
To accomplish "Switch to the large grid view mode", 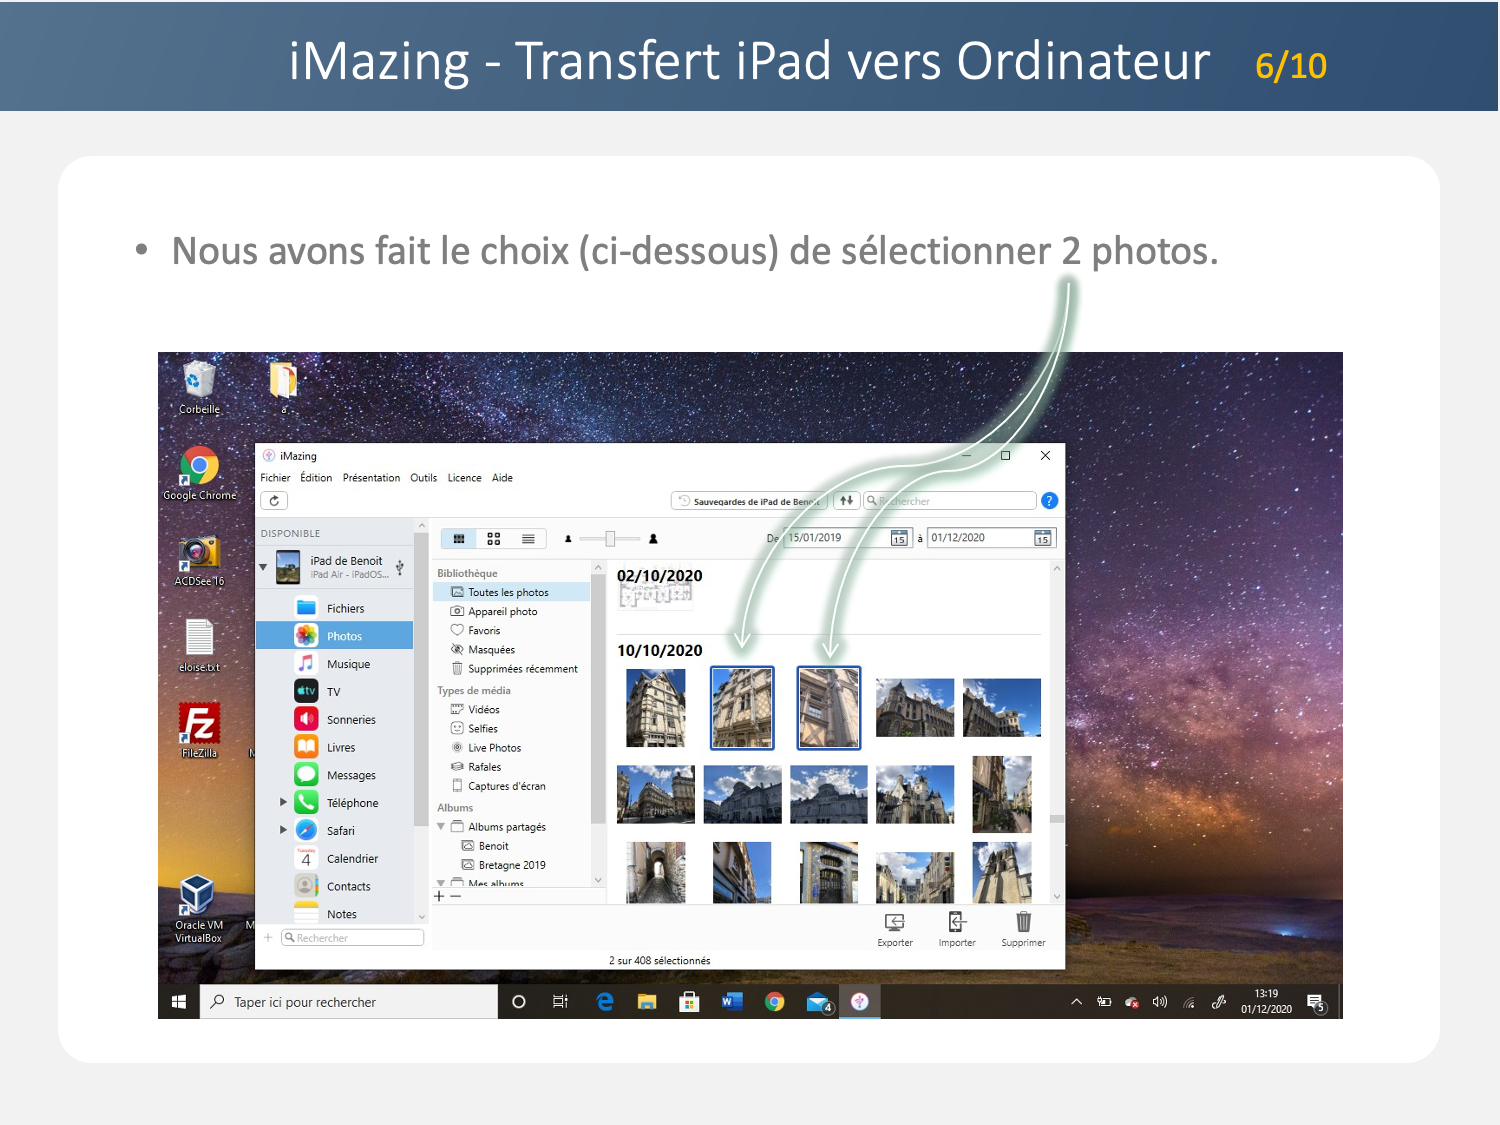I will pyautogui.click(x=493, y=539).
